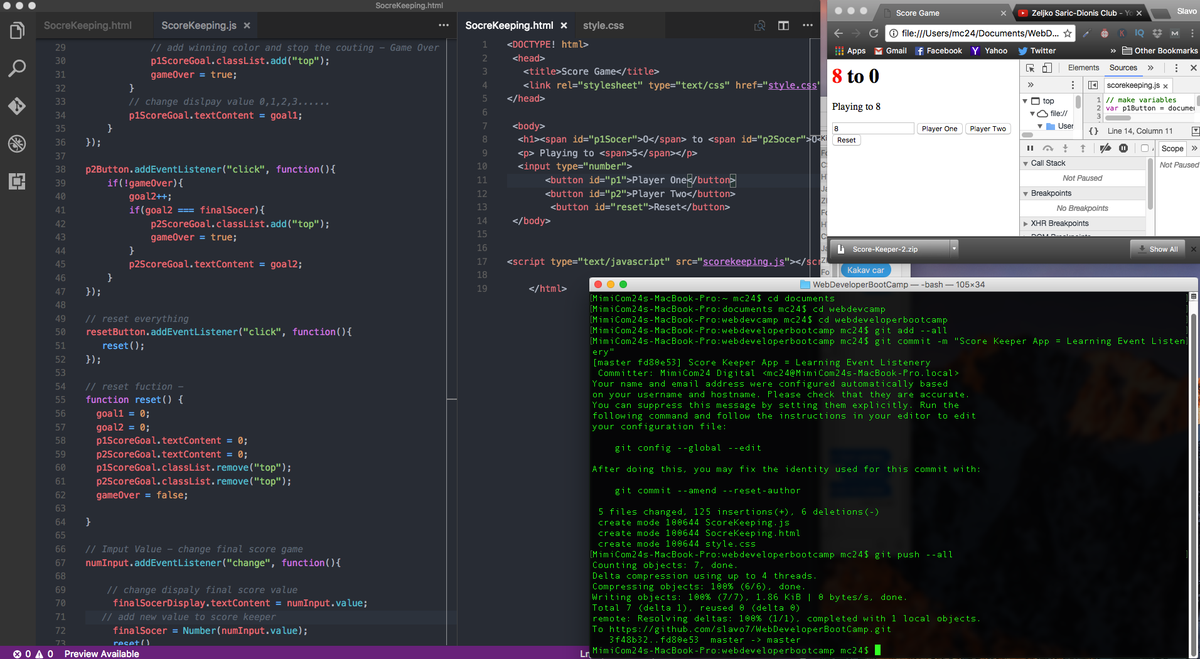Toggle Pause on exceptions in DevTools
The width and height of the screenshot is (1200, 659).
pyautogui.click(x=1123, y=148)
